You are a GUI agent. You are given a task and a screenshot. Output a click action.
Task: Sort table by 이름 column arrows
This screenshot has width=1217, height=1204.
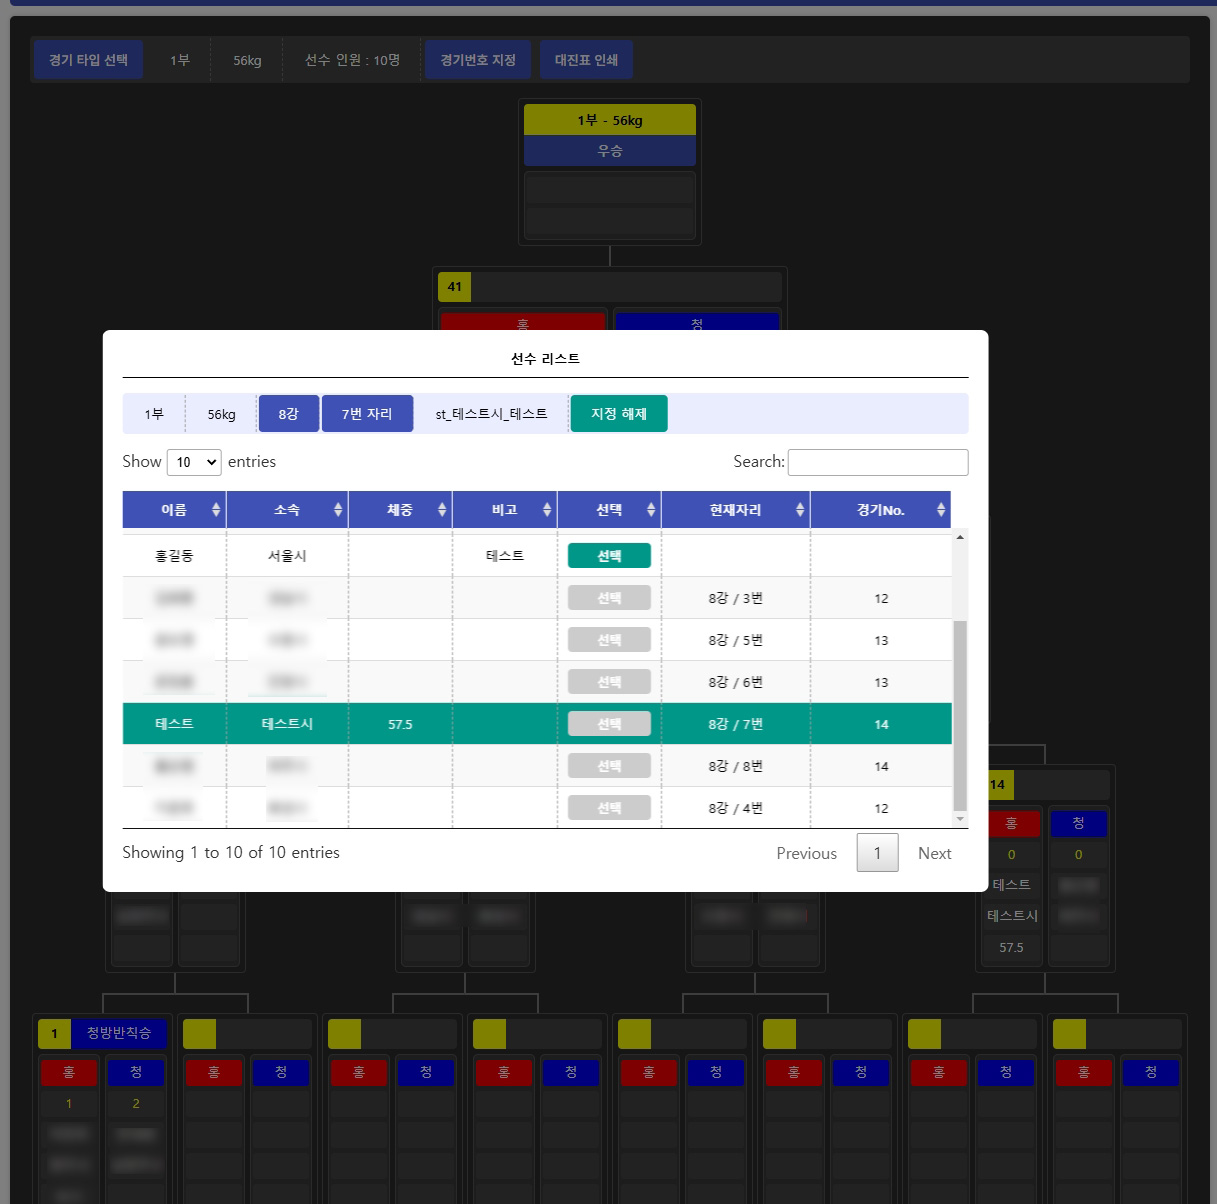point(216,510)
